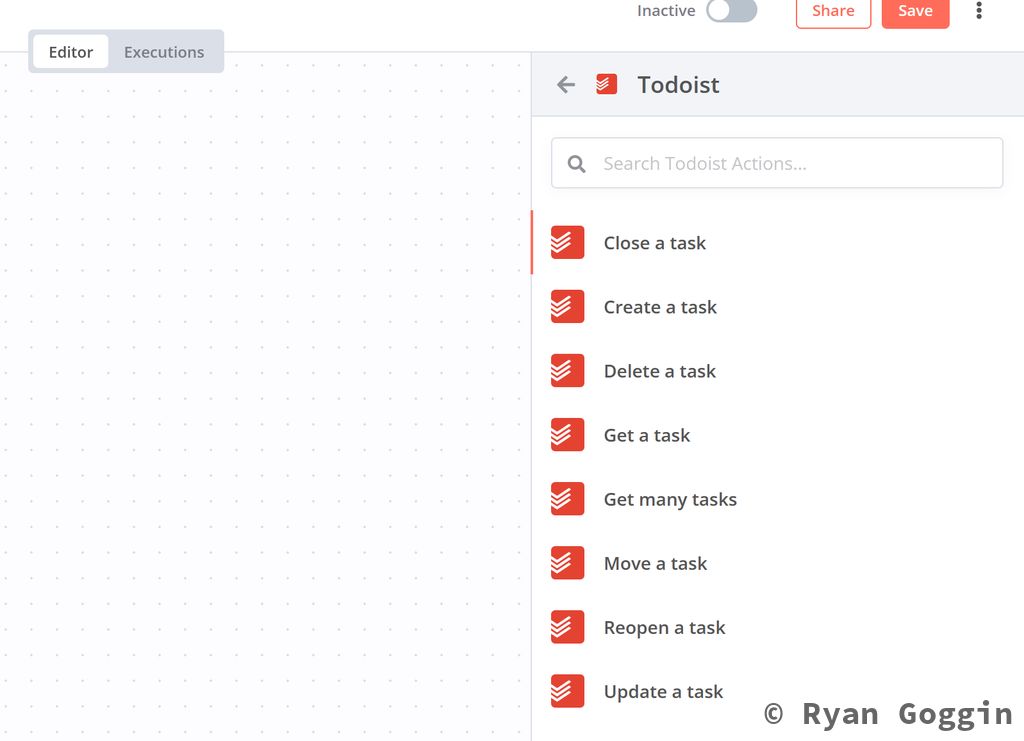The height and width of the screenshot is (741, 1024).
Task: Toggle the Inactive workflow switch
Action: click(731, 11)
